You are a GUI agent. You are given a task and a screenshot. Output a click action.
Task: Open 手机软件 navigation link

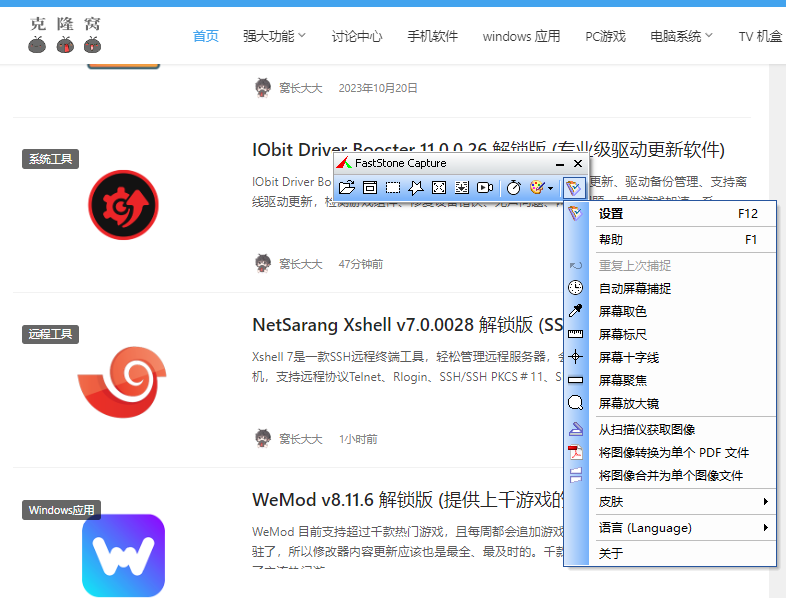click(432, 36)
